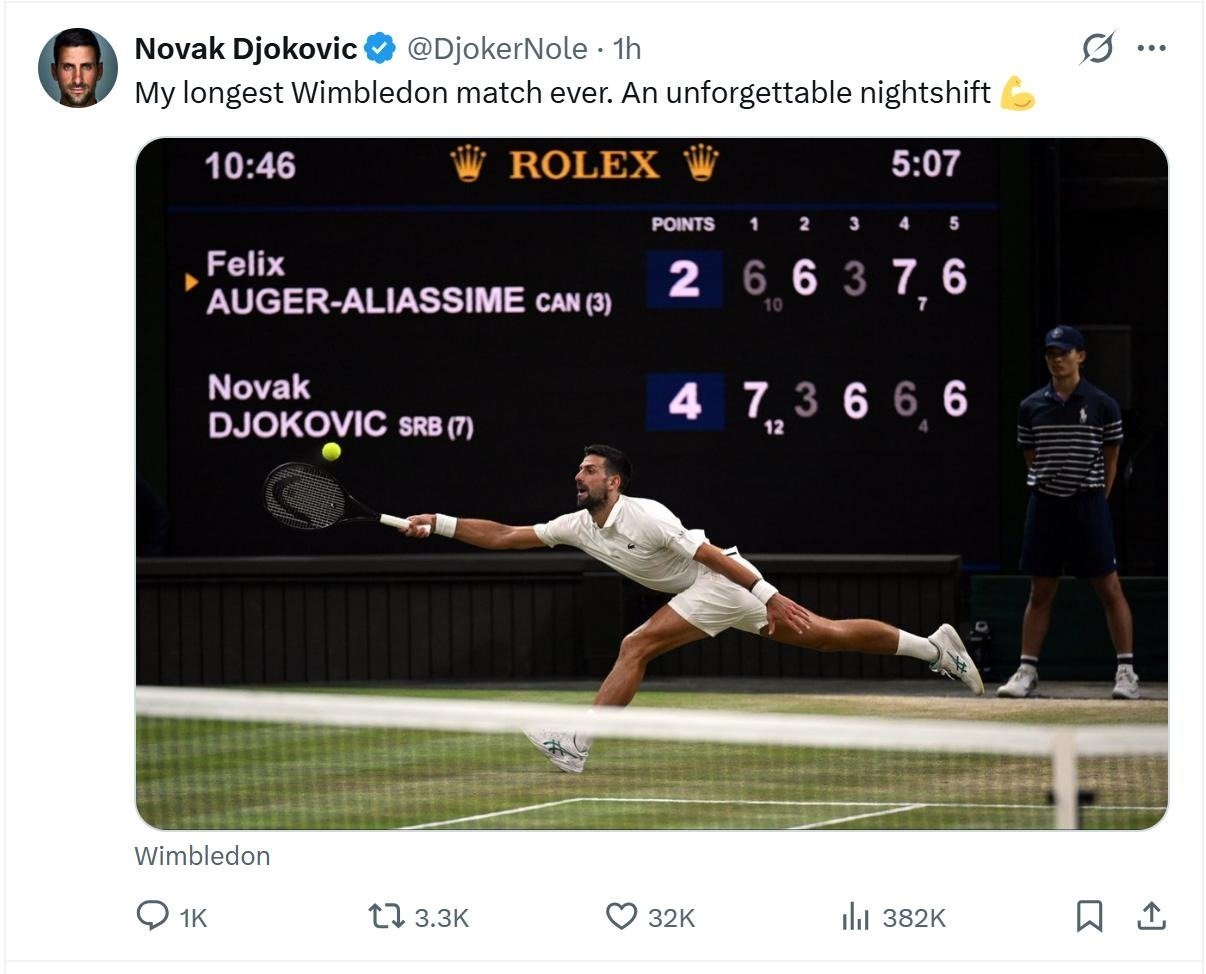Click the Wimbledon caption below the image
This screenshot has width=1206, height=974.
pyautogui.click(x=202, y=856)
